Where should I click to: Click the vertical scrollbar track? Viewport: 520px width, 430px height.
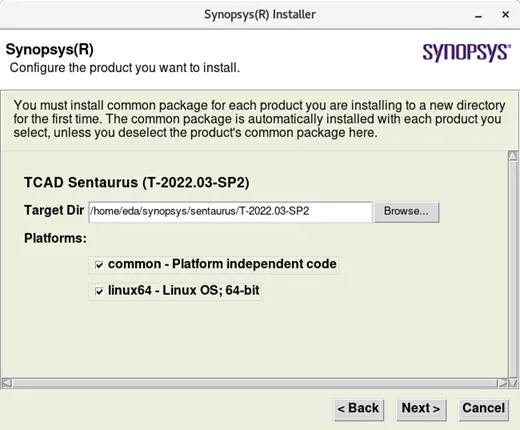click(513, 270)
